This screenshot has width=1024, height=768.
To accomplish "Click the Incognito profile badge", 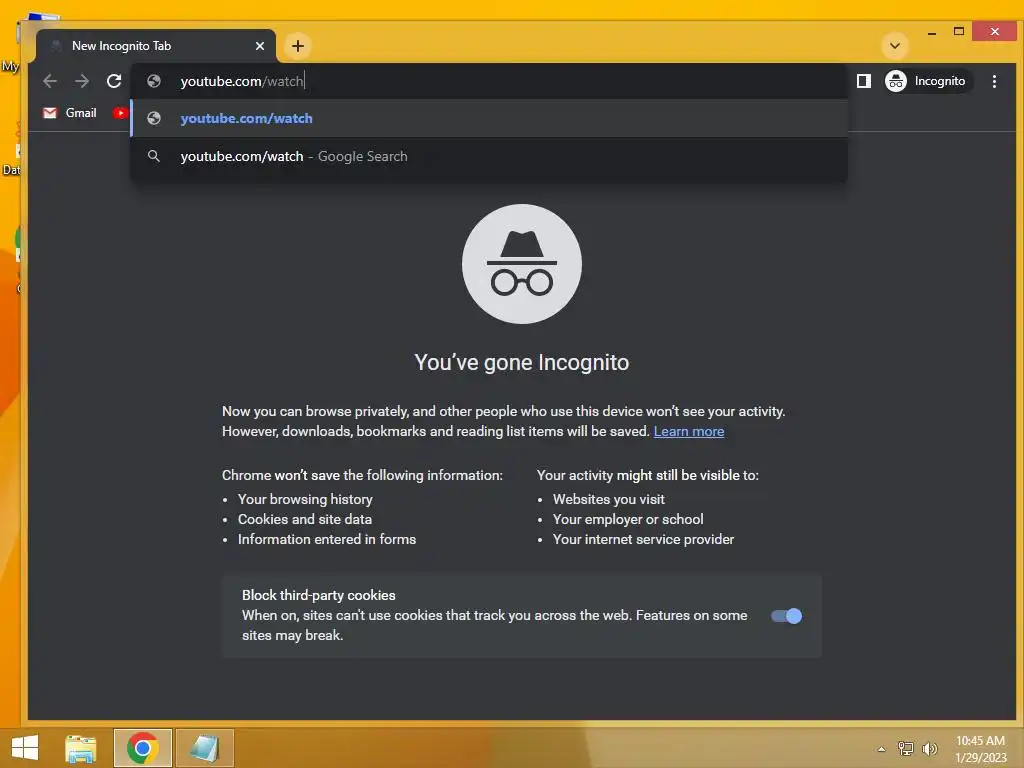I will [x=927, y=81].
